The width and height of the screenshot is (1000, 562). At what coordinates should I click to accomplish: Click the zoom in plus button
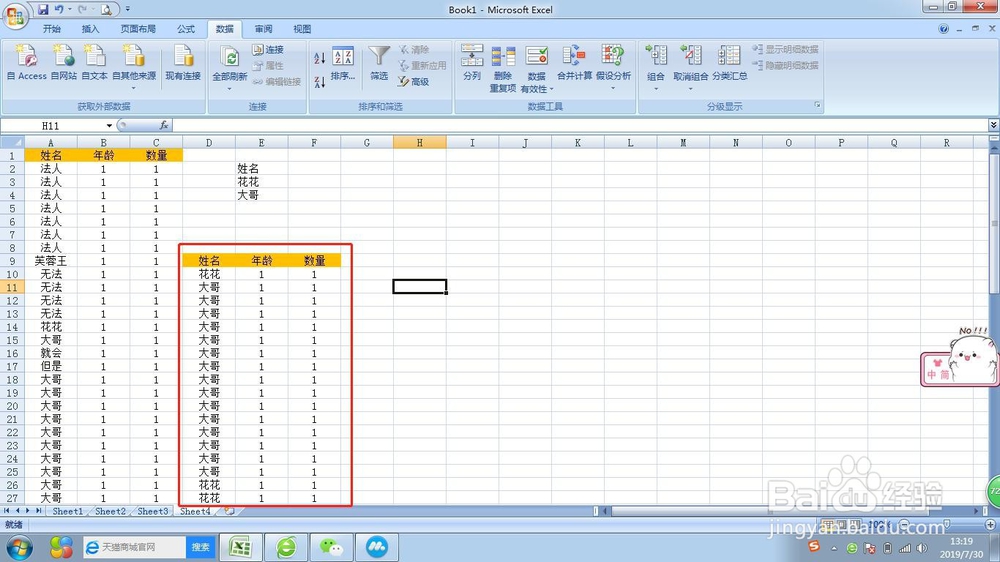(x=990, y=524)
